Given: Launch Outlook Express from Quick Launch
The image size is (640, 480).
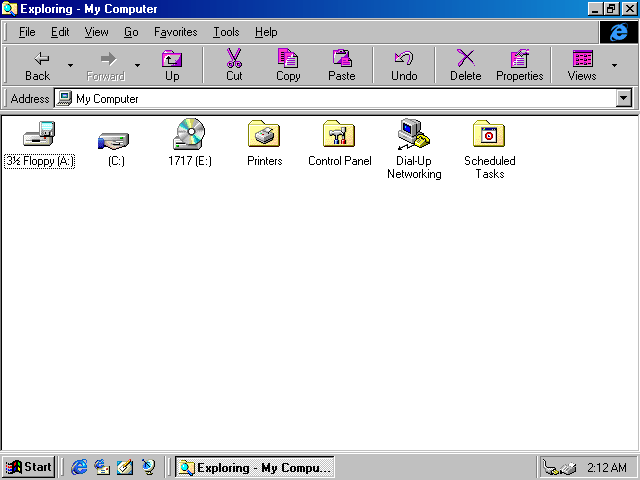Looking at the screenshot, I should [102, 467].
